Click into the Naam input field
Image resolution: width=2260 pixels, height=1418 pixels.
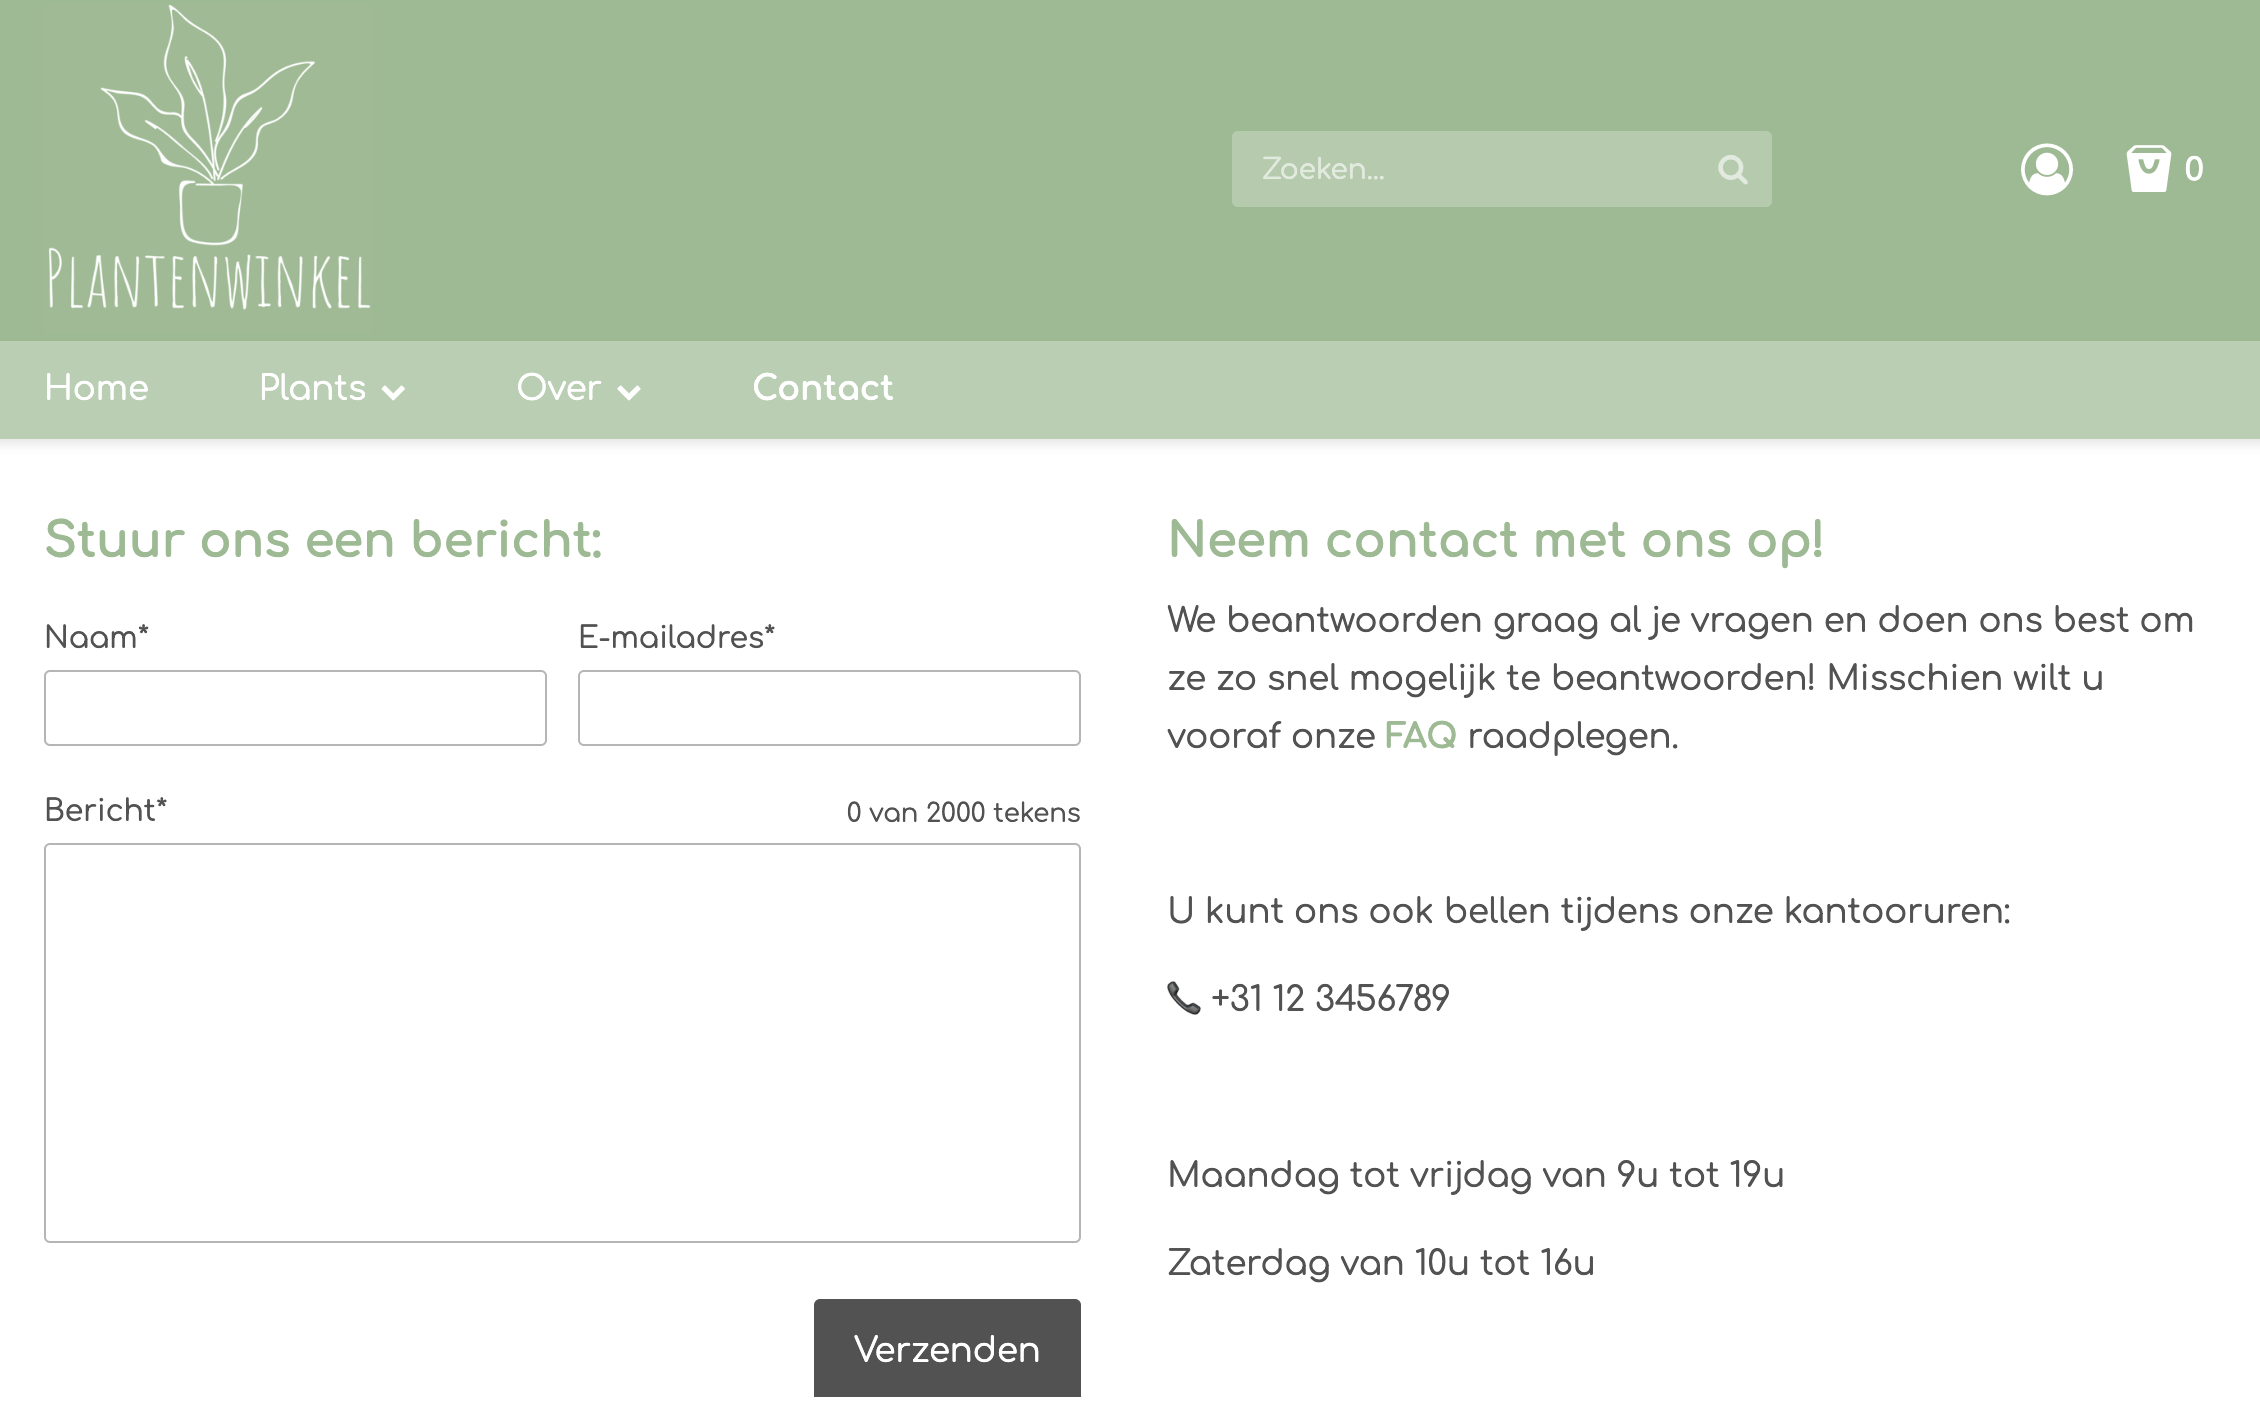(295, 708)
